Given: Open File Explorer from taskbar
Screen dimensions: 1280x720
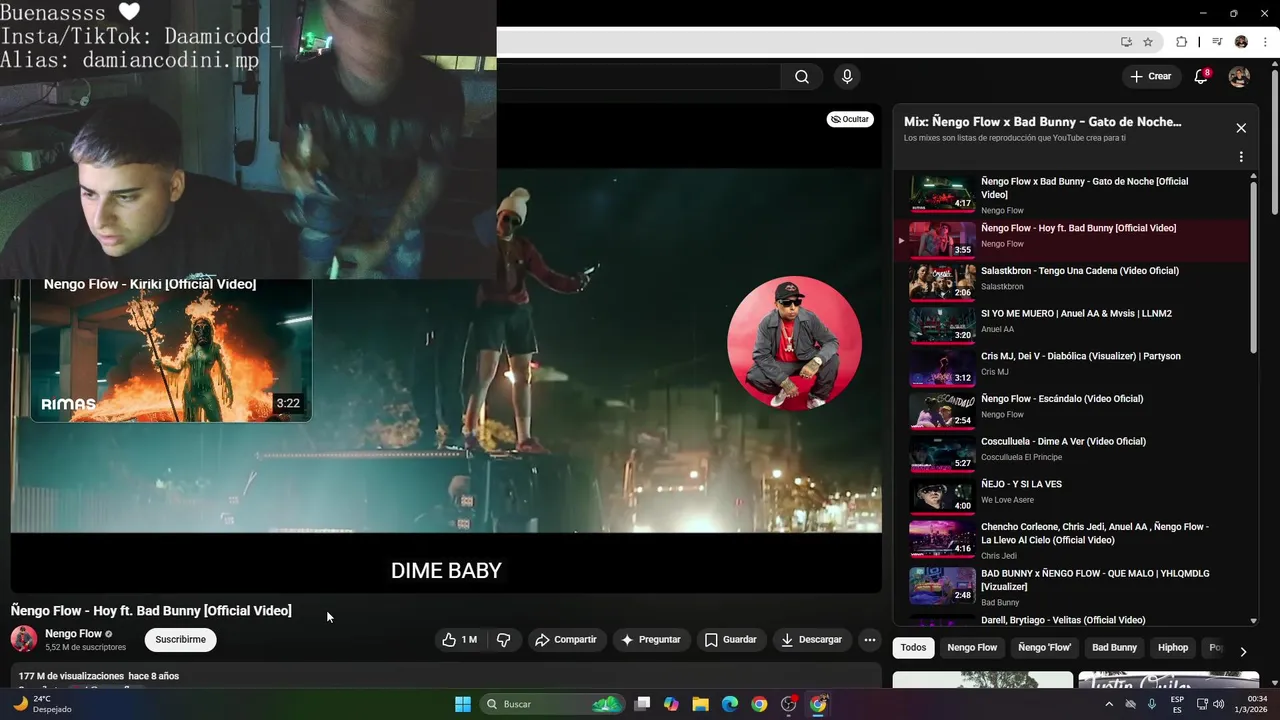Looking at the screenshot, I should coord(701,704).
